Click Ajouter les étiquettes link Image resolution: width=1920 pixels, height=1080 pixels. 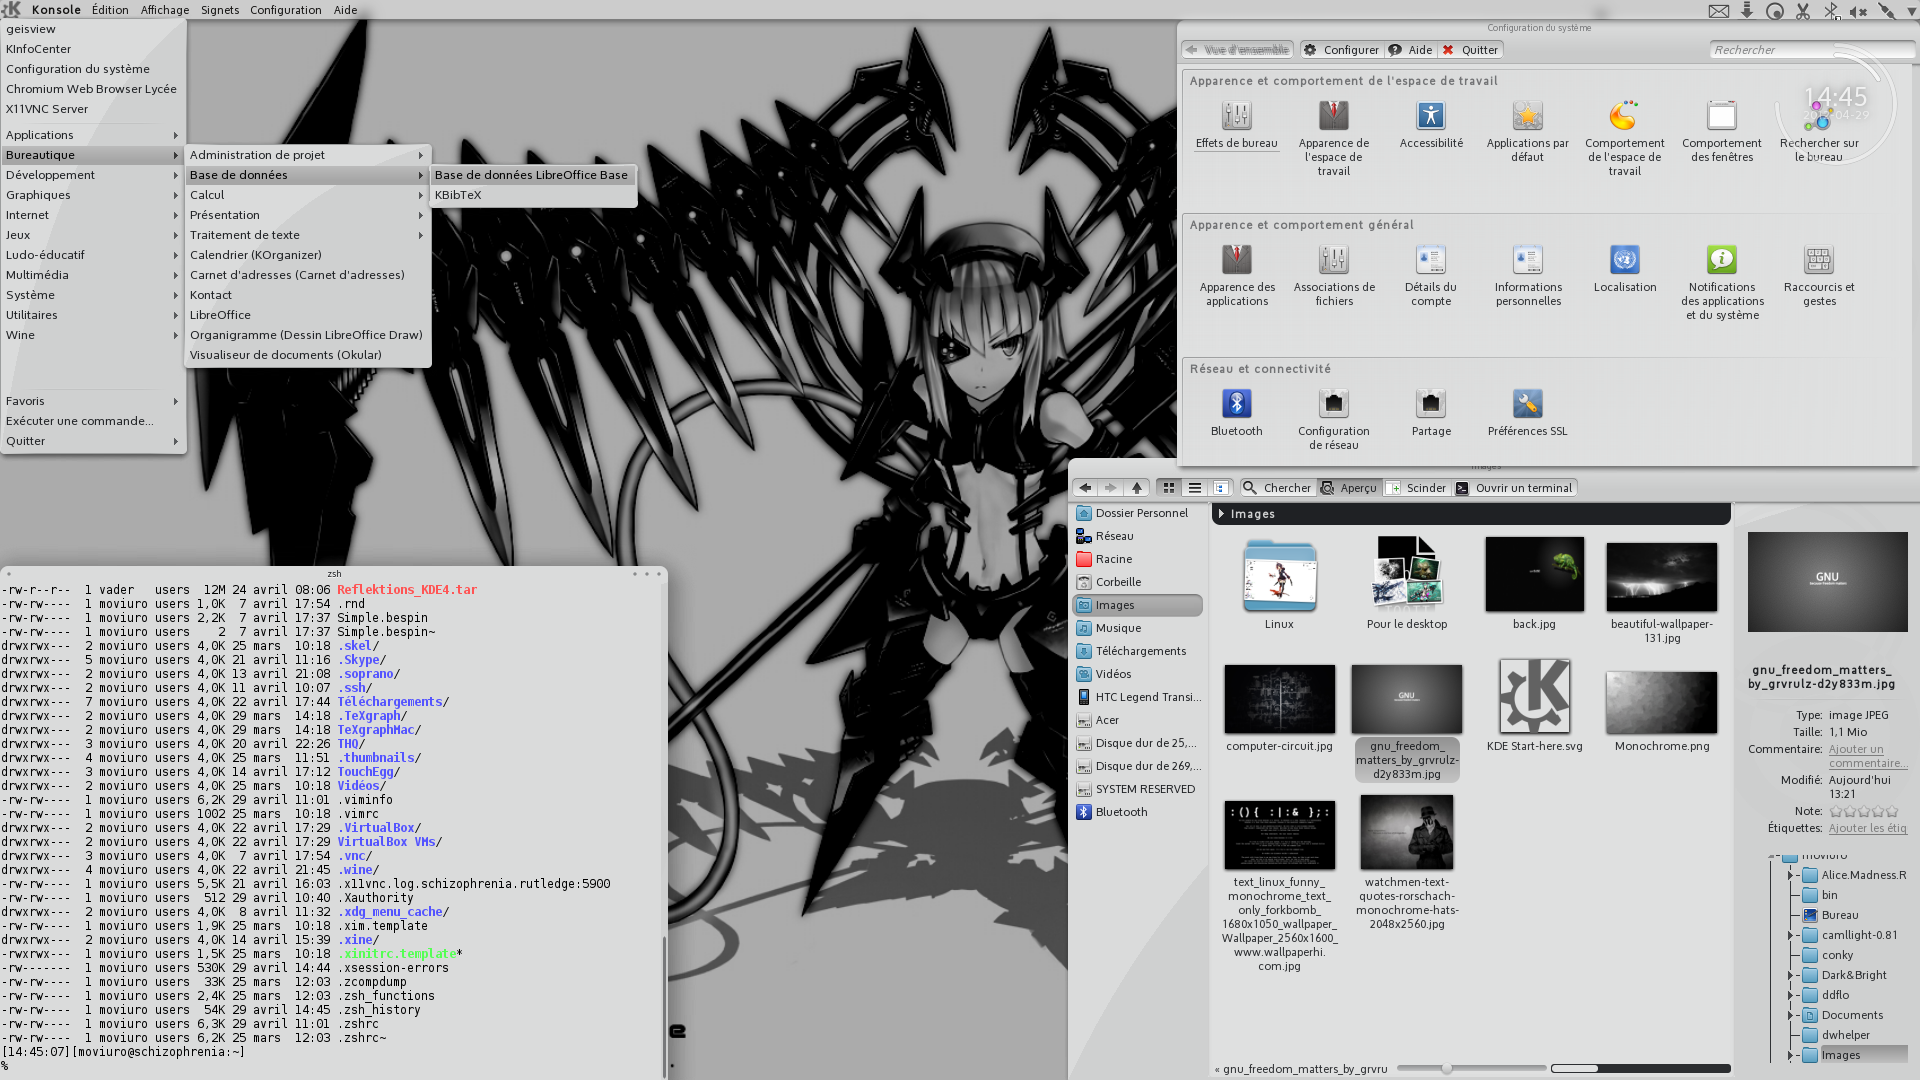coord(1868,828)
